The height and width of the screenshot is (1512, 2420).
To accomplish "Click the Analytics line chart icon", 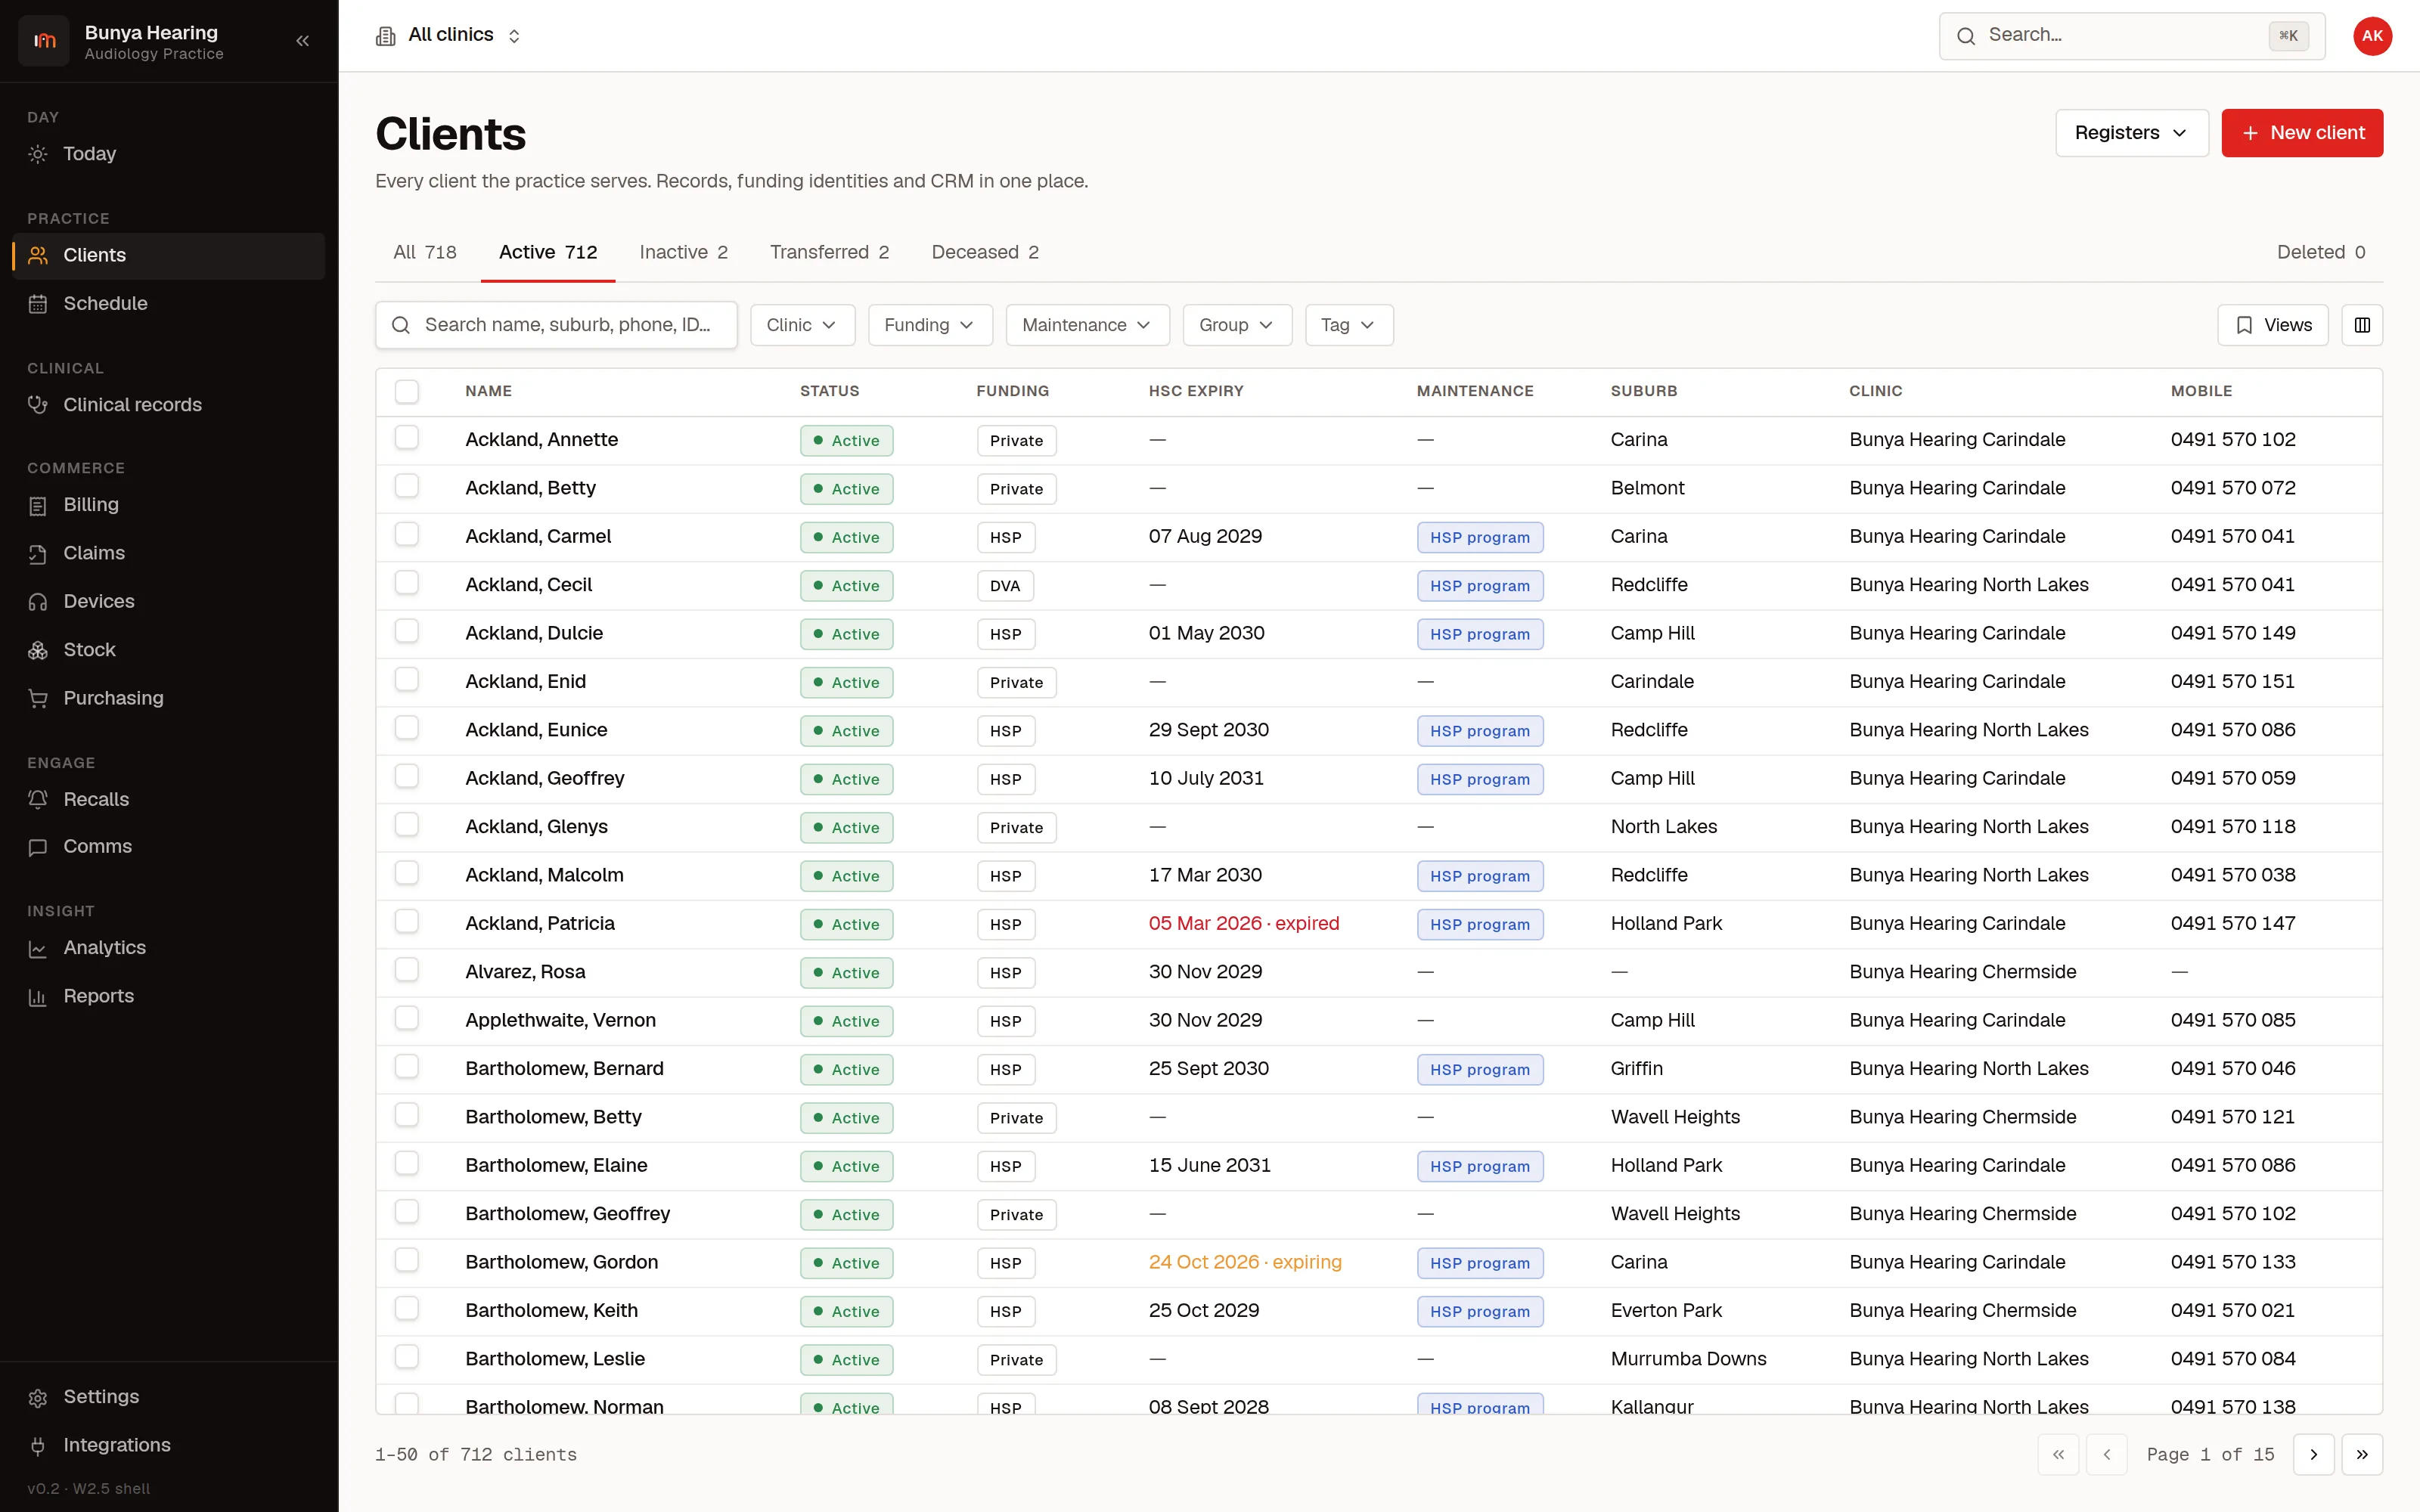I will point(38,948).
